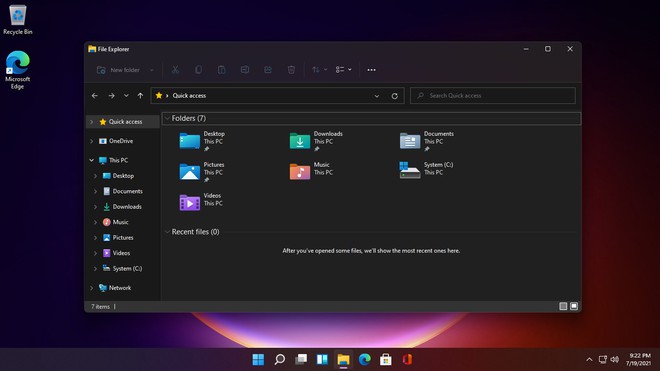The width and height of the screenshot is (660, 371).
Task: Switch to large icons view in status bar
Action: (574, 307)
